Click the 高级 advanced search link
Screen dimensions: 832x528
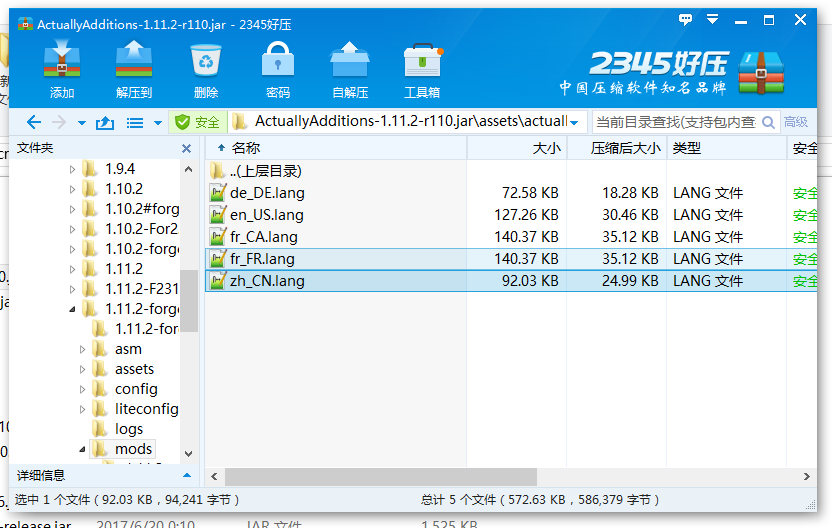tap(796, 122)
